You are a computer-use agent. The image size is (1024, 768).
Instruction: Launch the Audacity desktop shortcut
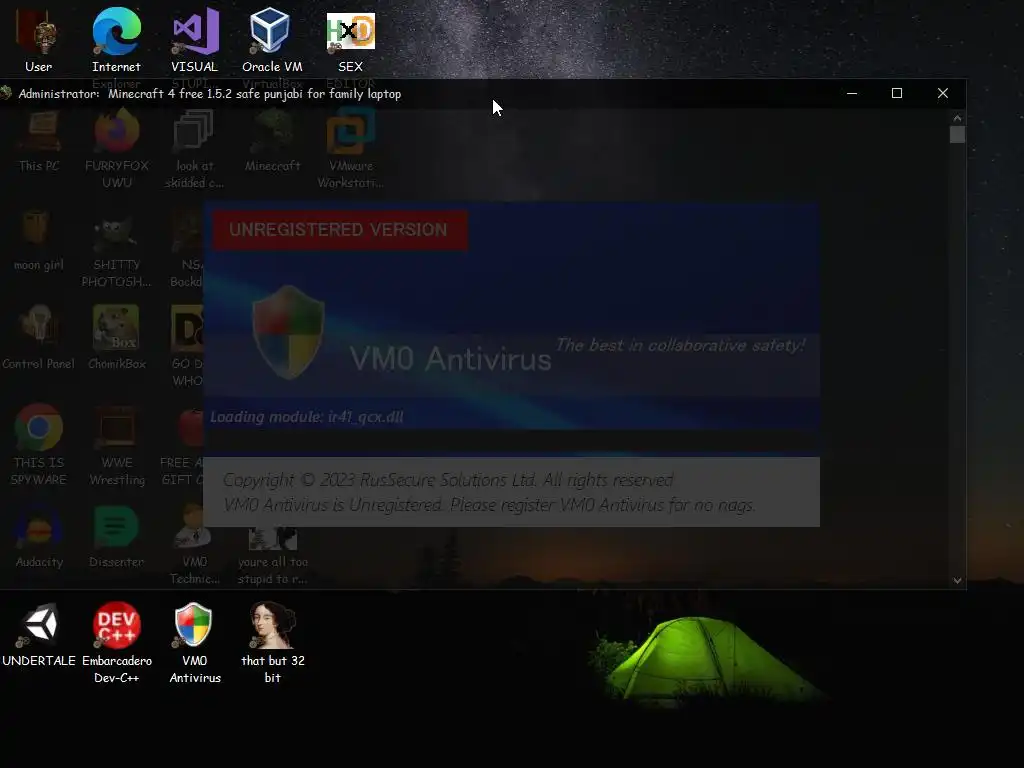(39, 537)
